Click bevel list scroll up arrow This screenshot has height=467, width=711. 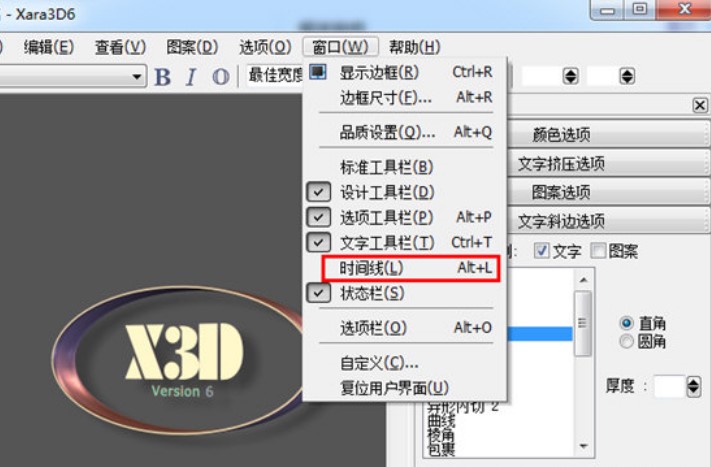[584, 280]
